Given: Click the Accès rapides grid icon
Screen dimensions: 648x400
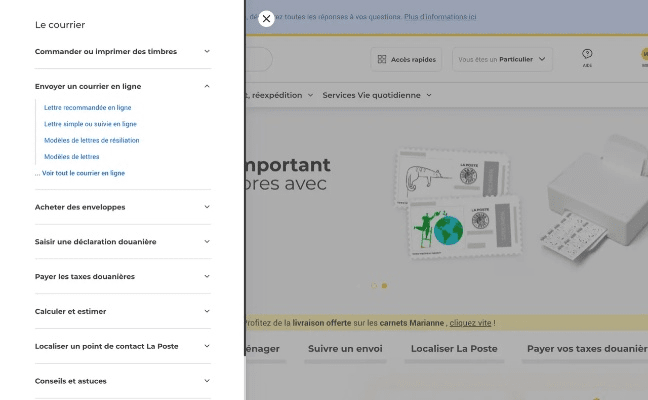Looking at the screenshot, I should coord(383,60).
